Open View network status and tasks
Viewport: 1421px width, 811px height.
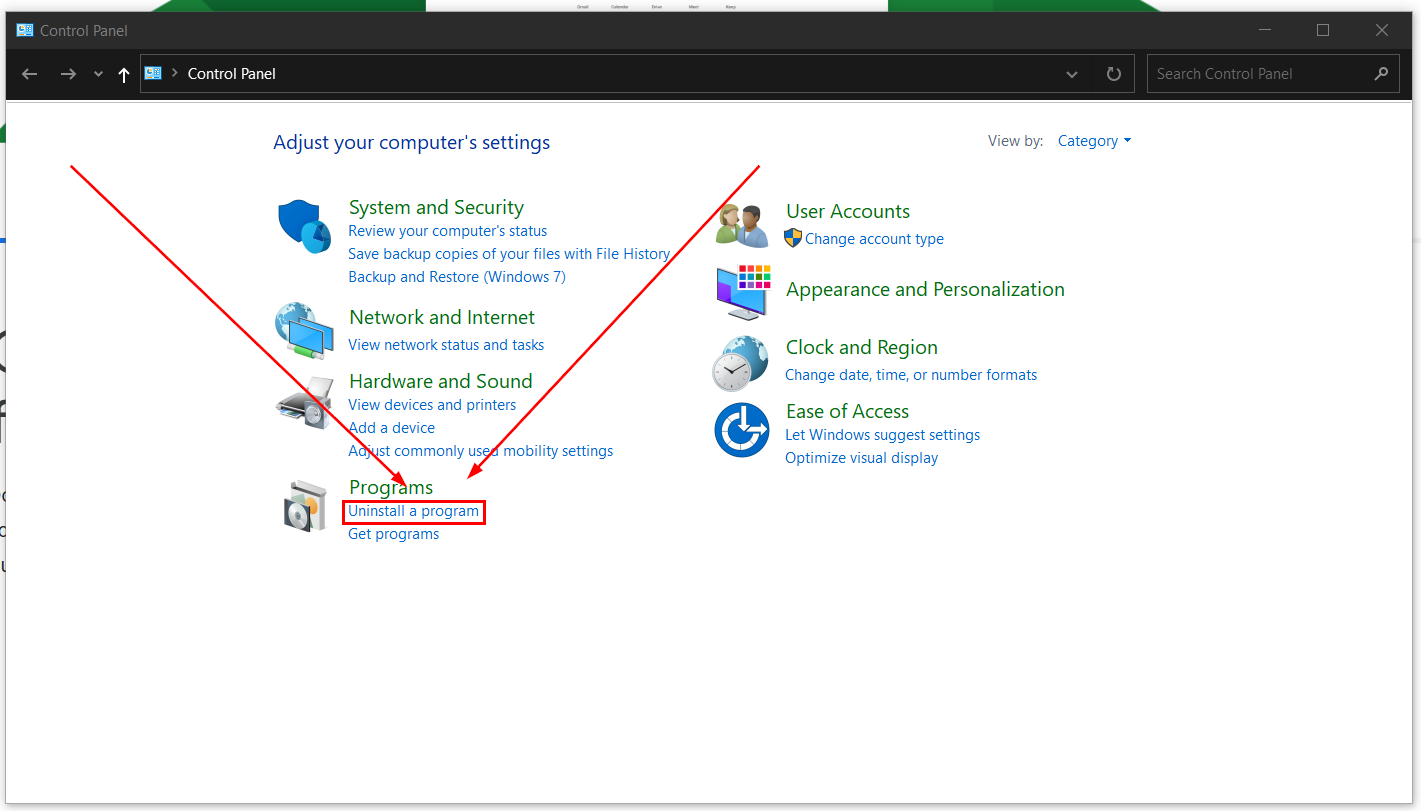(446, 345)
